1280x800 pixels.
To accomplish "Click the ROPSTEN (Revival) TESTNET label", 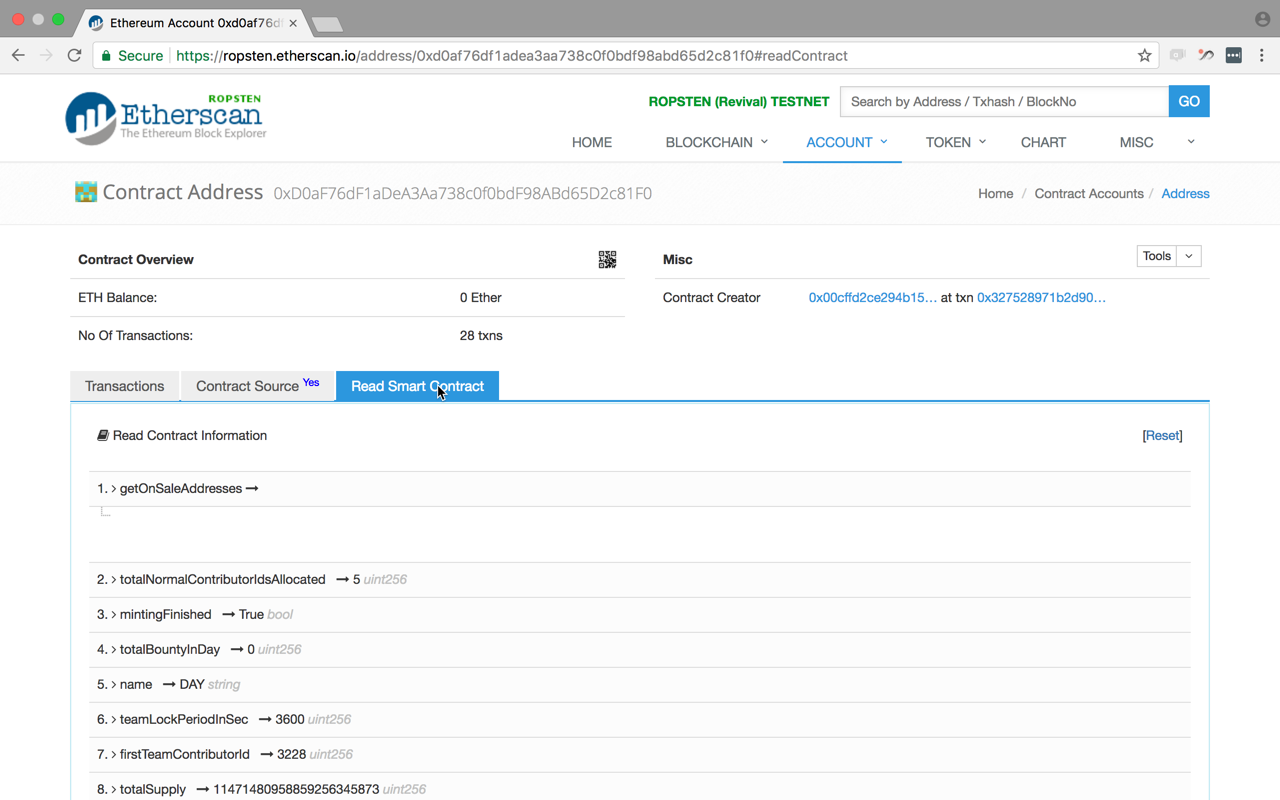I will tap(739, 102).
